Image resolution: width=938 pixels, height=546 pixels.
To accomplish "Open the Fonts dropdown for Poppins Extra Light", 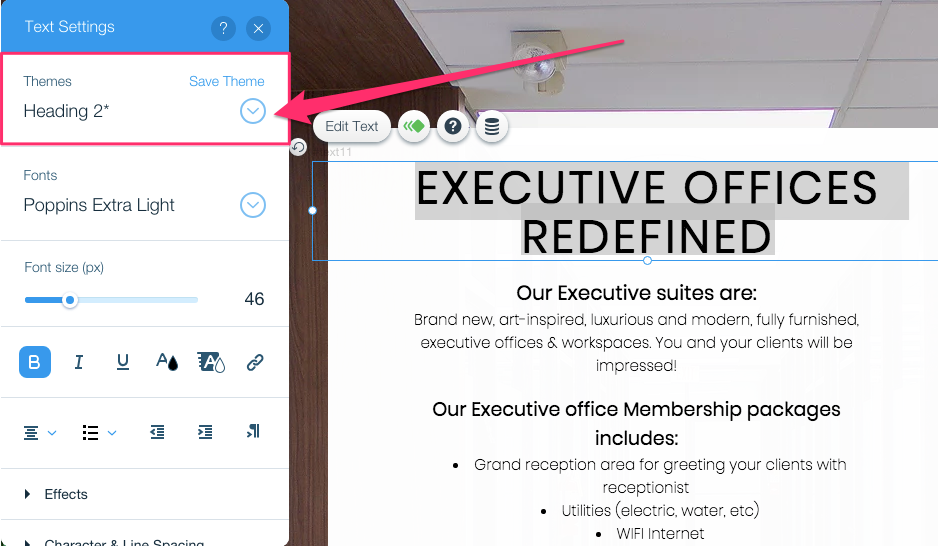I will [x=253, y=205].
